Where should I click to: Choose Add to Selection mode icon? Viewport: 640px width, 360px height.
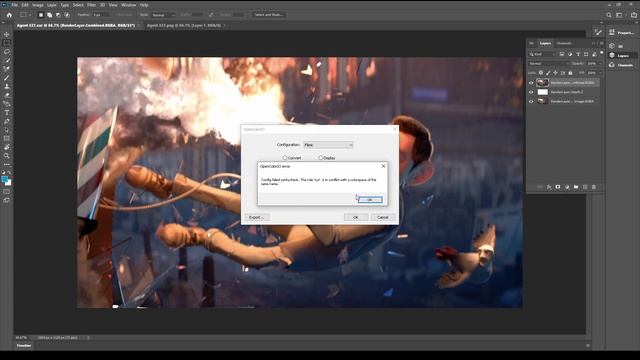click(x=49, y=15)
